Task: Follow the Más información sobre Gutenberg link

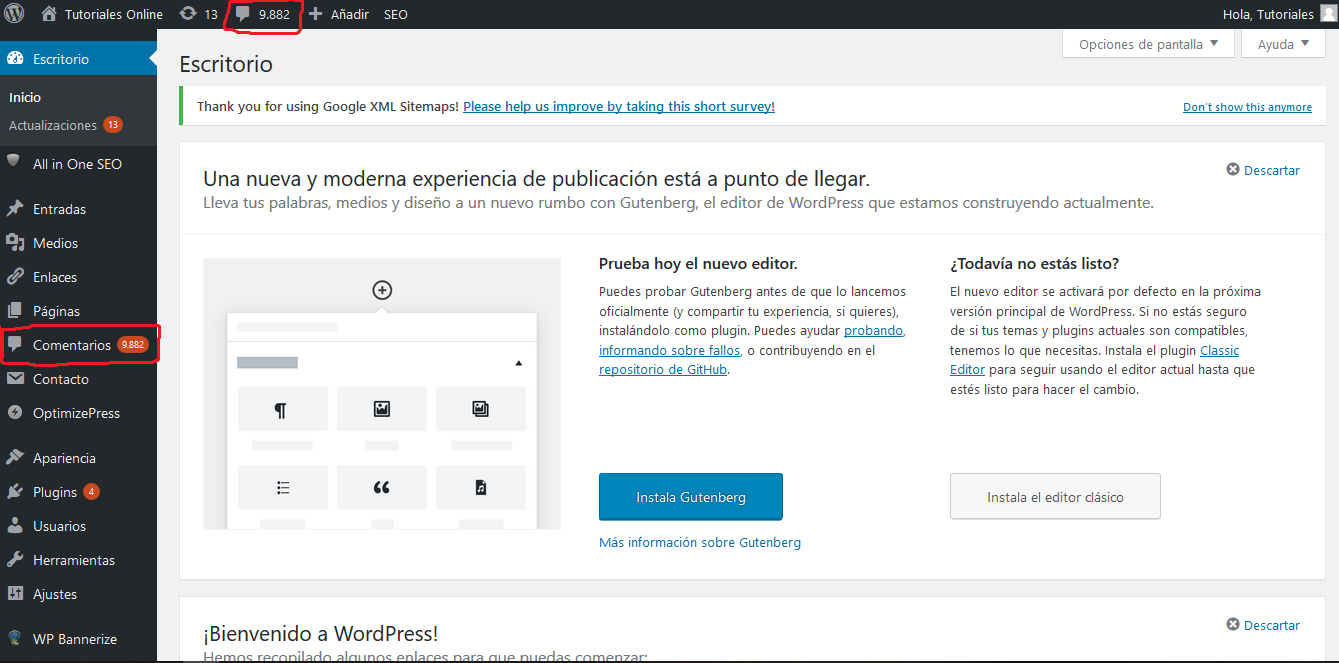Action: (700, 542)
